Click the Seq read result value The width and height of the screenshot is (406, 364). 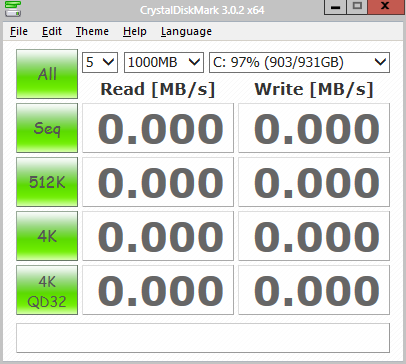coord(158,128)
